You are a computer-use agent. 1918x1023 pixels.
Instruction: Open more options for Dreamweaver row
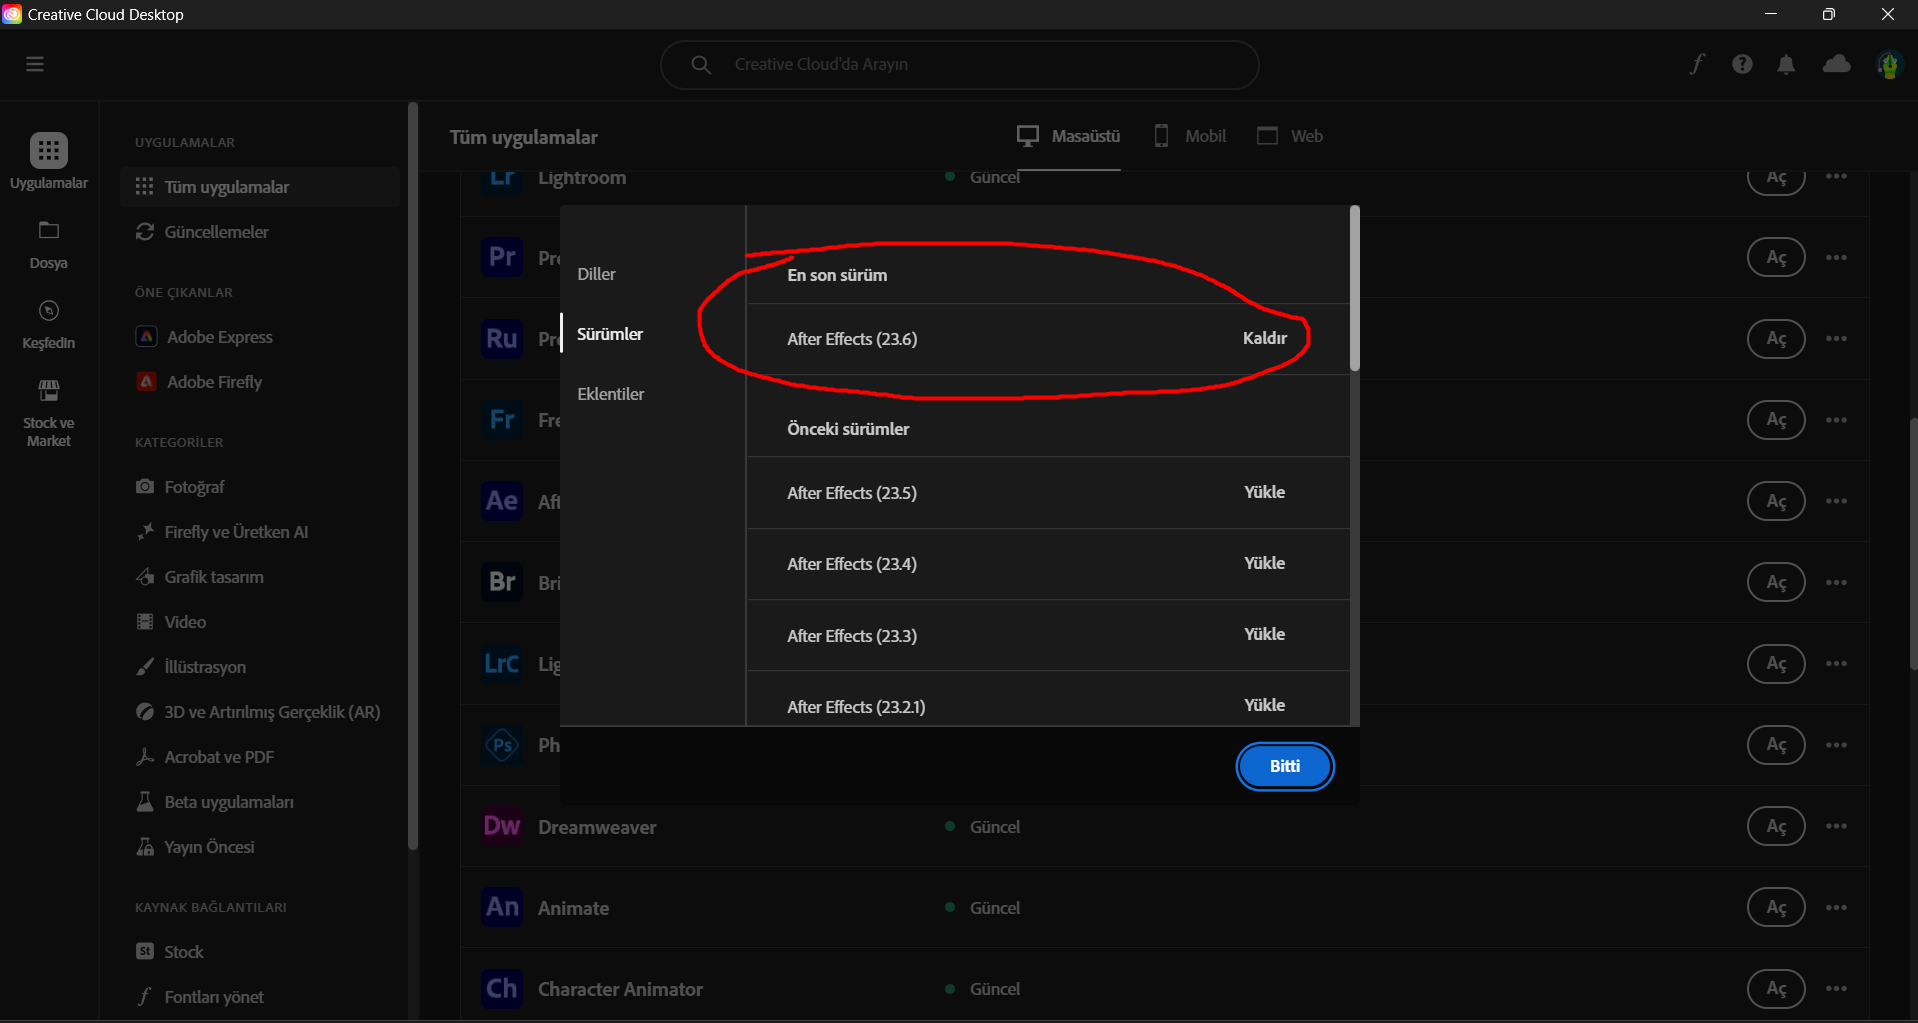pos(1836,826)
